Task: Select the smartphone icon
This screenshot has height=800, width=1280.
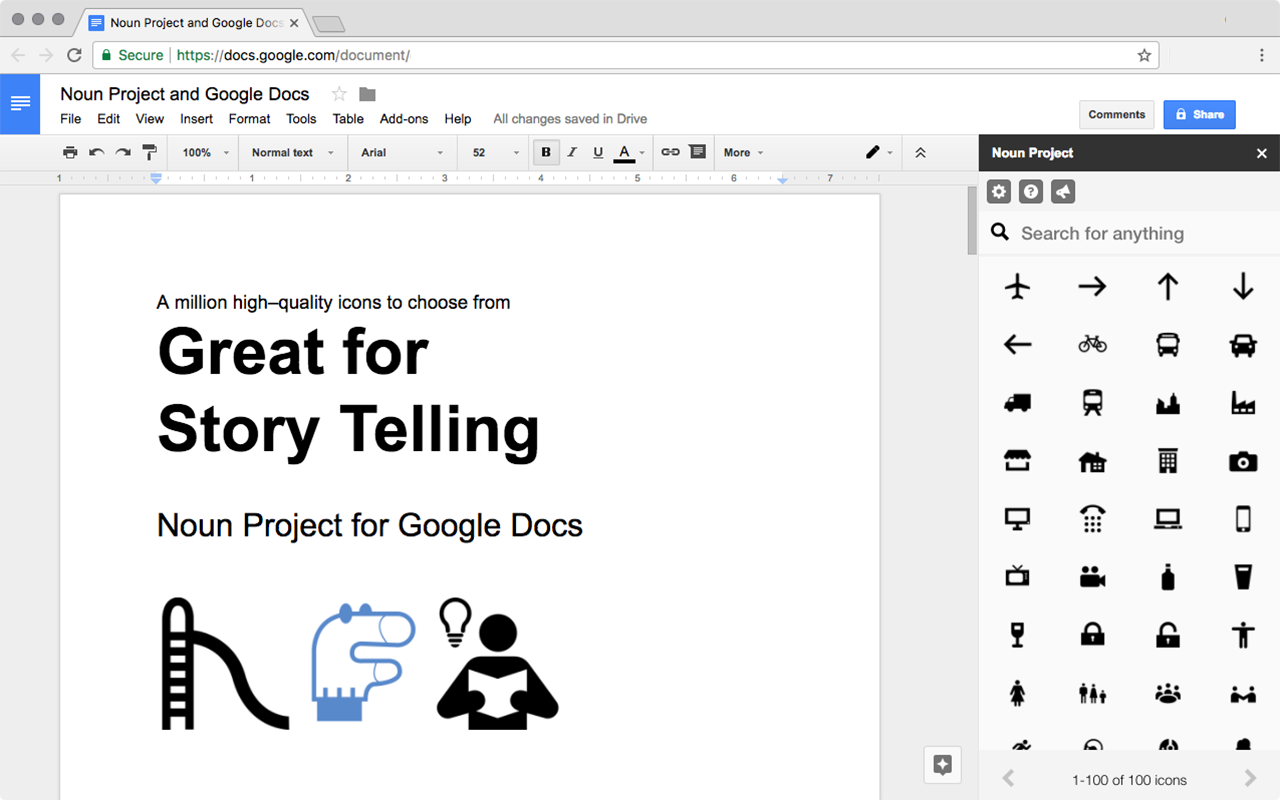Action: point(1243,519)
